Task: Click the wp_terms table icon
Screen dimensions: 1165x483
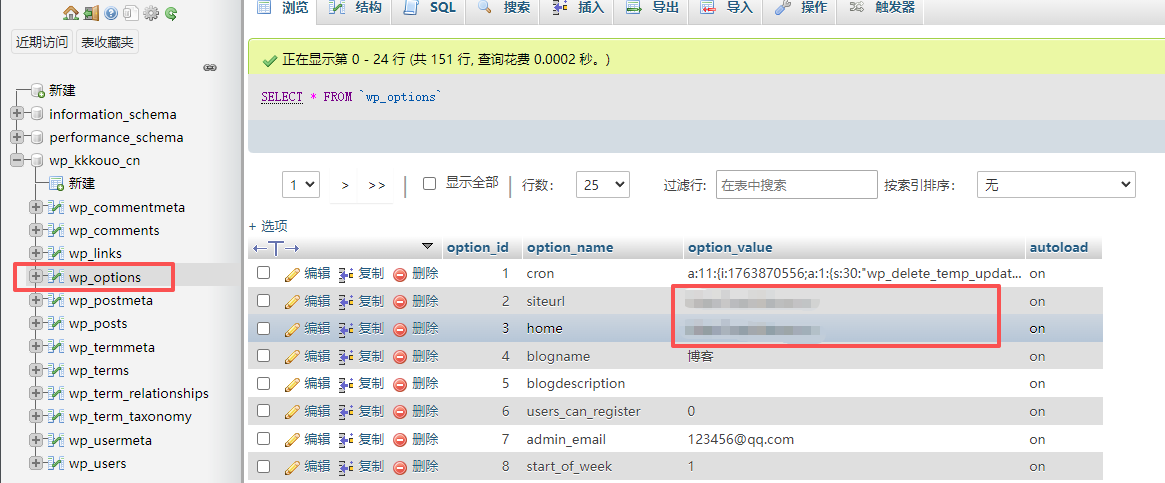Action: 56,371
